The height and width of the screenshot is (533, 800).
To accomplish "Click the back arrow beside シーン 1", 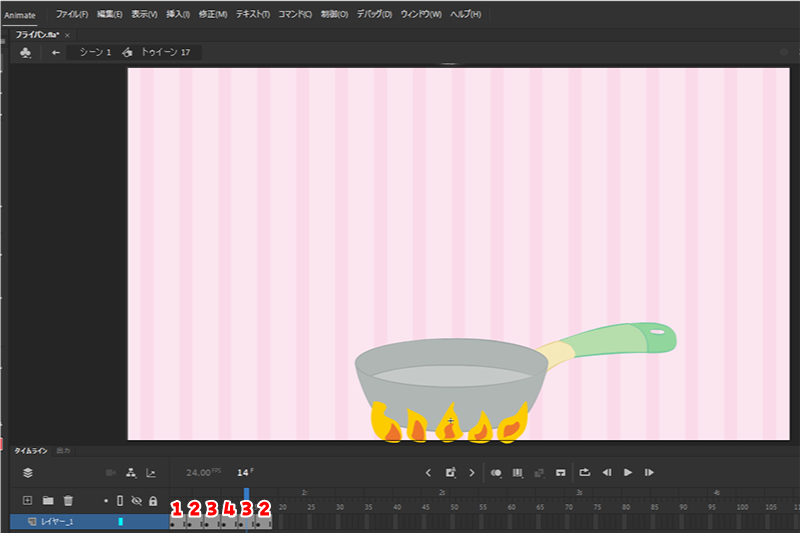I will [x=56, y=52].
